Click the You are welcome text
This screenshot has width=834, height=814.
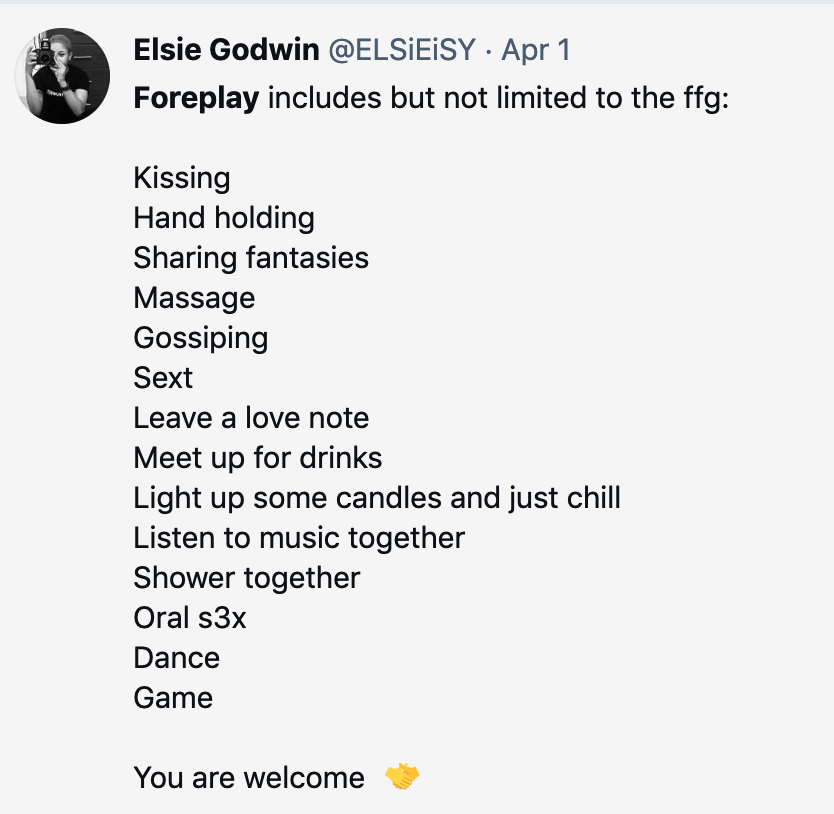pos(249,778)
